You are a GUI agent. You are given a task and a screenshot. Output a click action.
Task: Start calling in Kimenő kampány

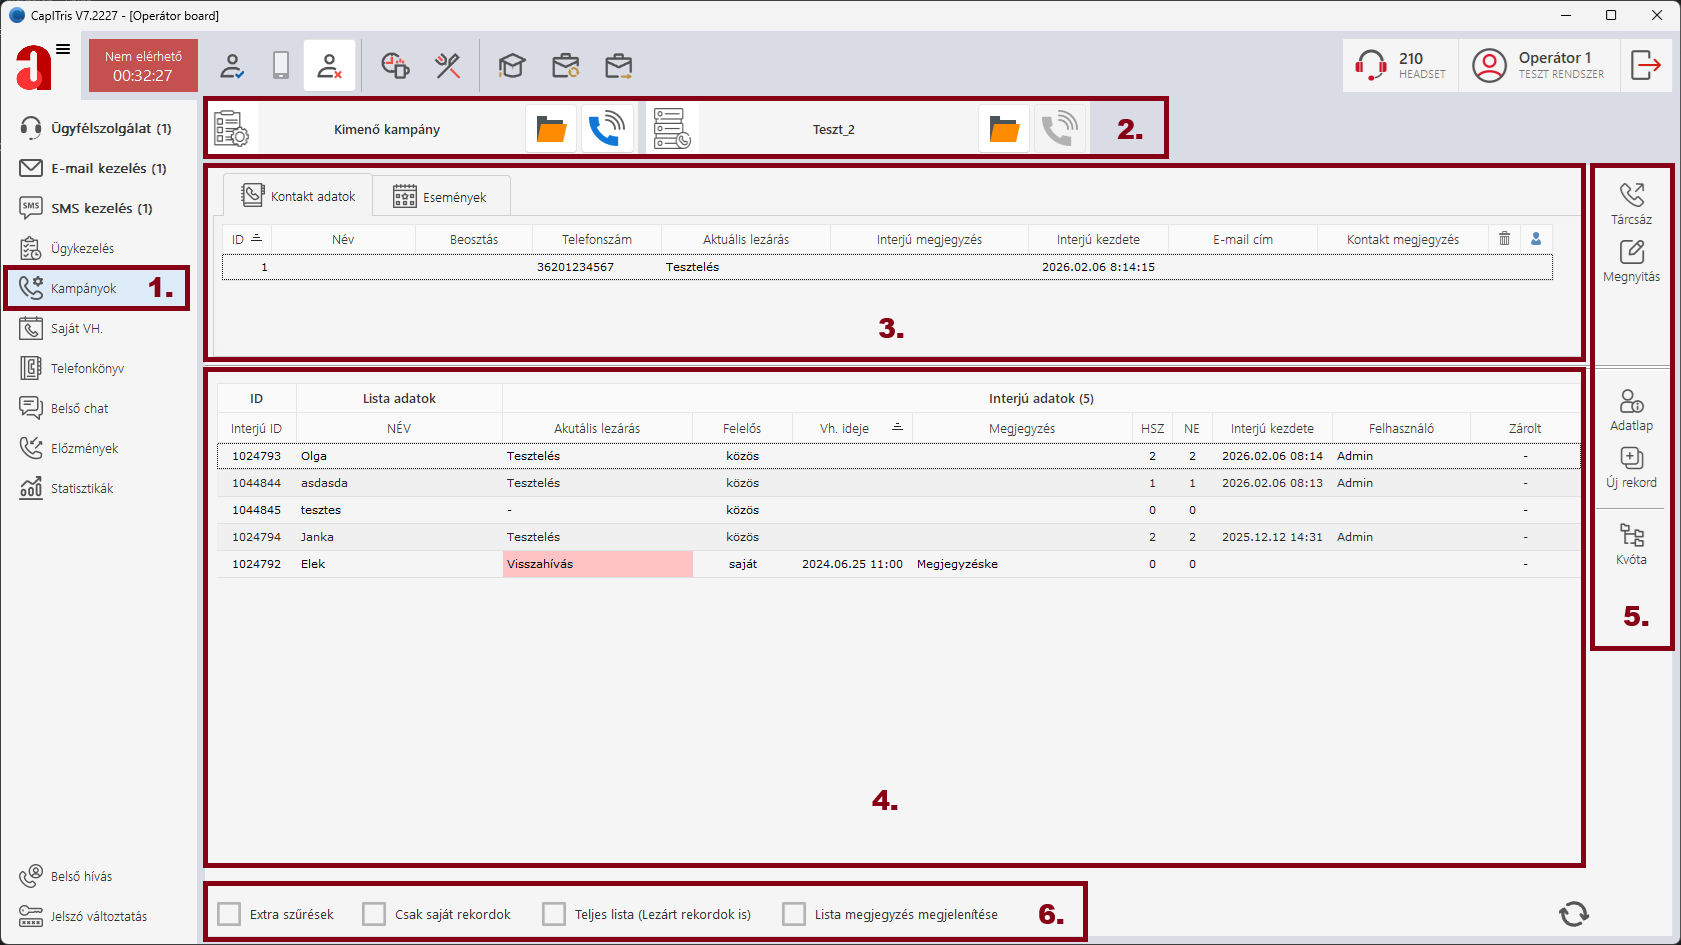pyautogui.click(x=607, y=129)
